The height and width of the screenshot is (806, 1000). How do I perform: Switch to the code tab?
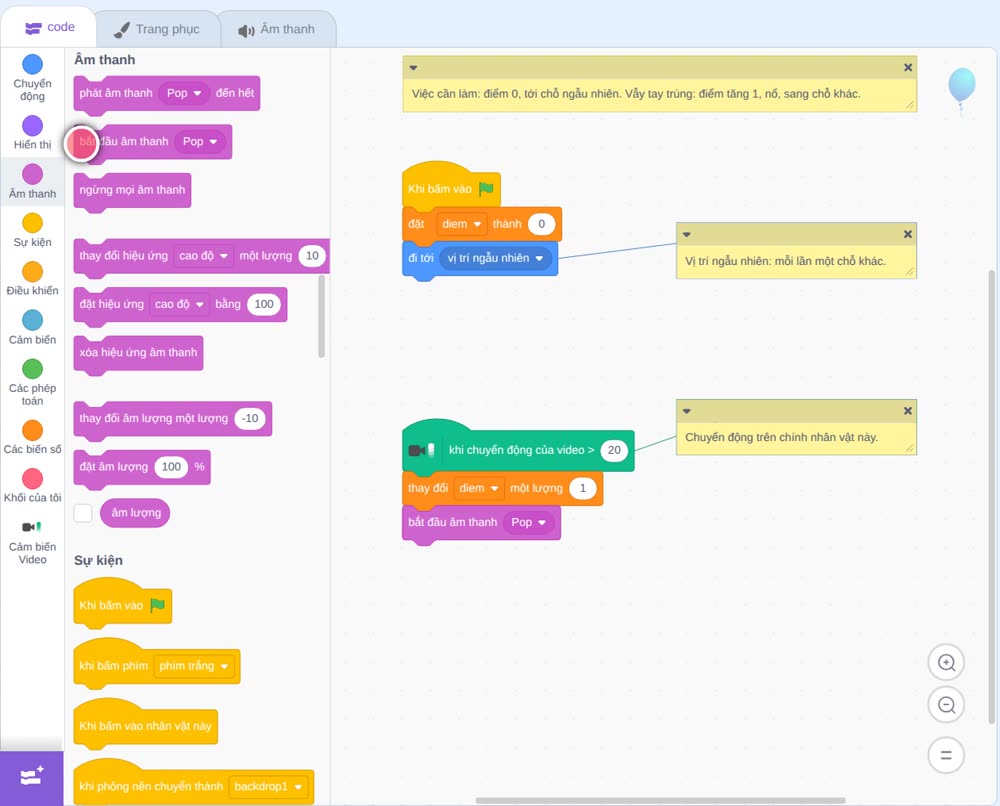click(x=49, y=27)
